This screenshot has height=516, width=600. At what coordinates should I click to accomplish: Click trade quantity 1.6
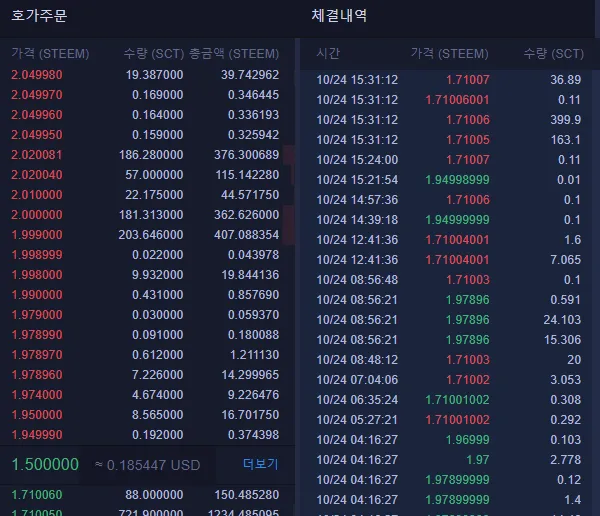[572, 240]
